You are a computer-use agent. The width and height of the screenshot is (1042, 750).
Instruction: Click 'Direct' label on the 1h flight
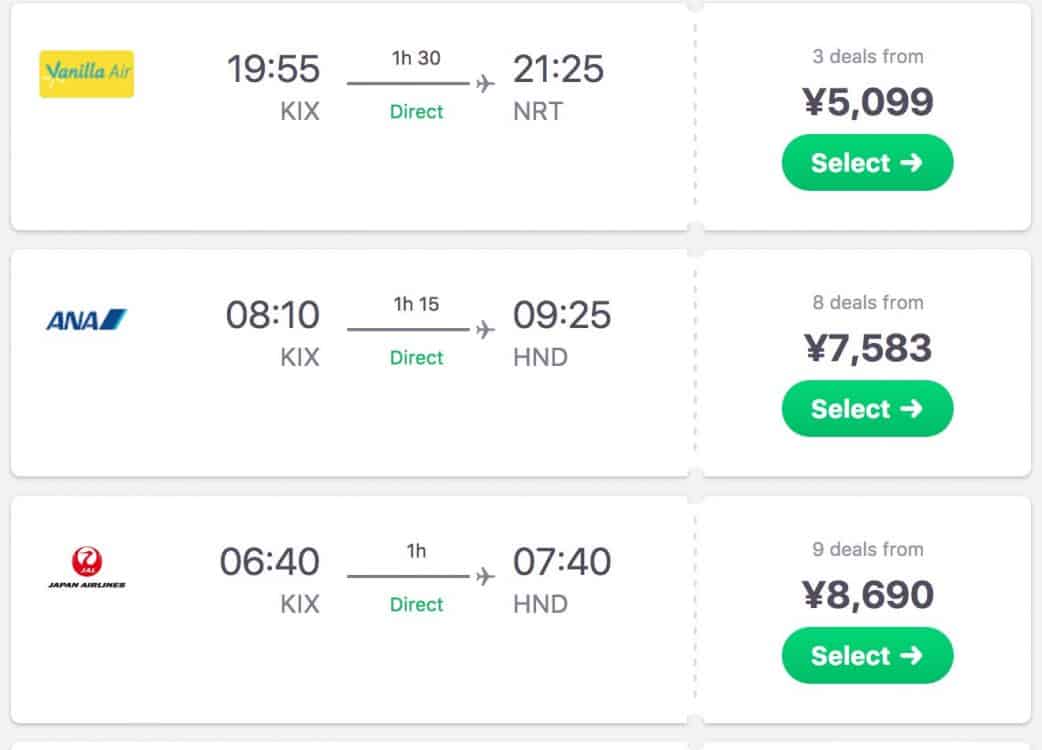pos(416,605)
